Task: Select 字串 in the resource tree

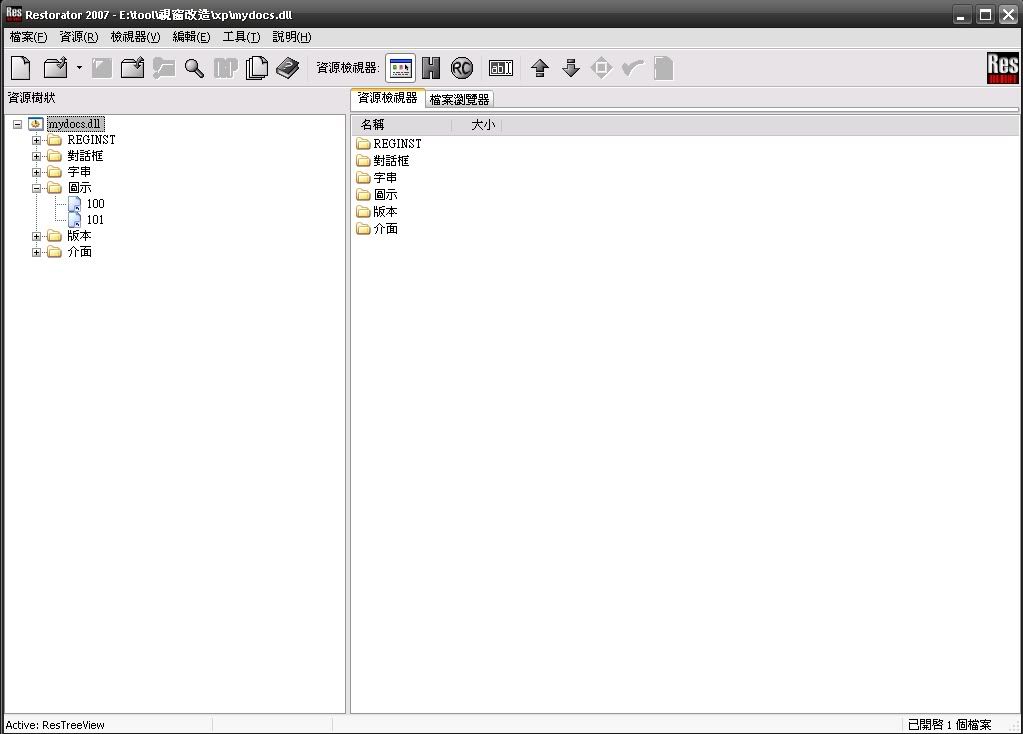Action: tap(79, 172)
